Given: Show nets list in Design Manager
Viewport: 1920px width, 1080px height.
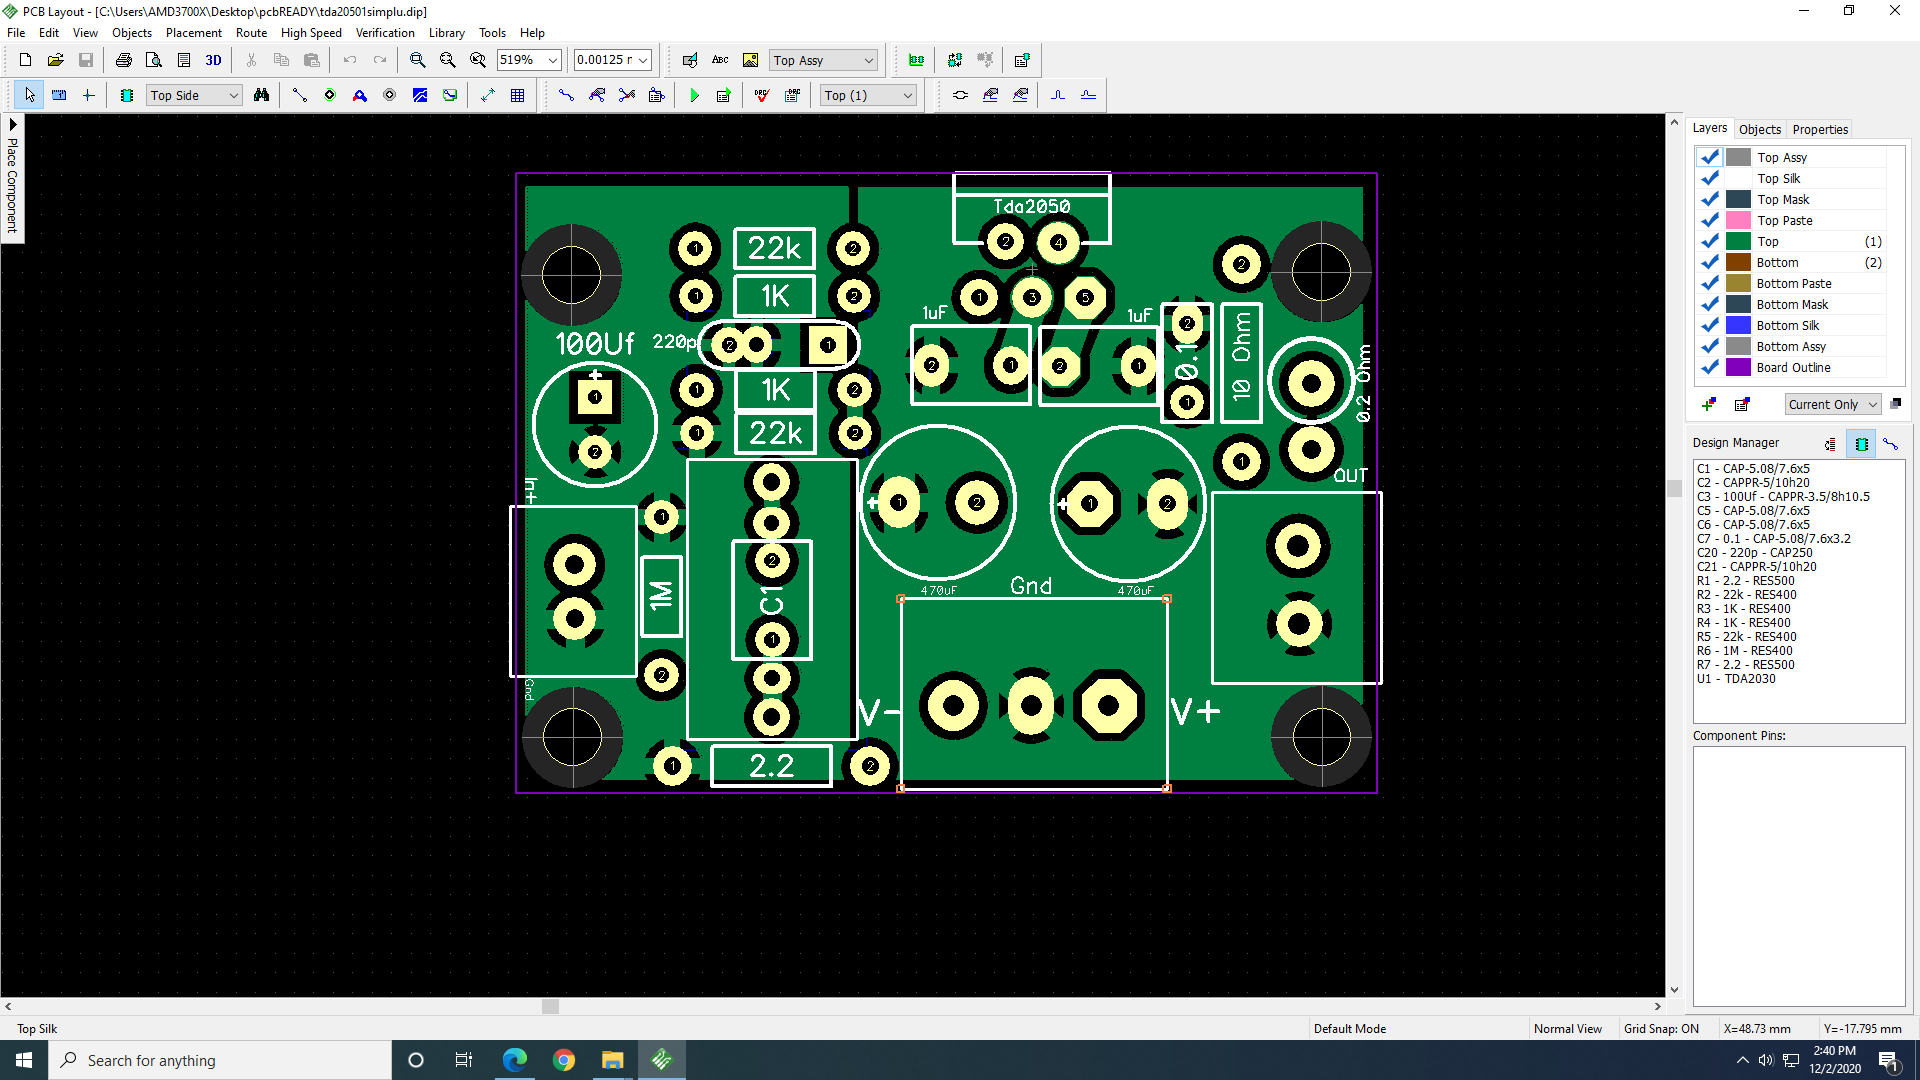Looking at the screenshot, I should click(x=1890, y=444).
